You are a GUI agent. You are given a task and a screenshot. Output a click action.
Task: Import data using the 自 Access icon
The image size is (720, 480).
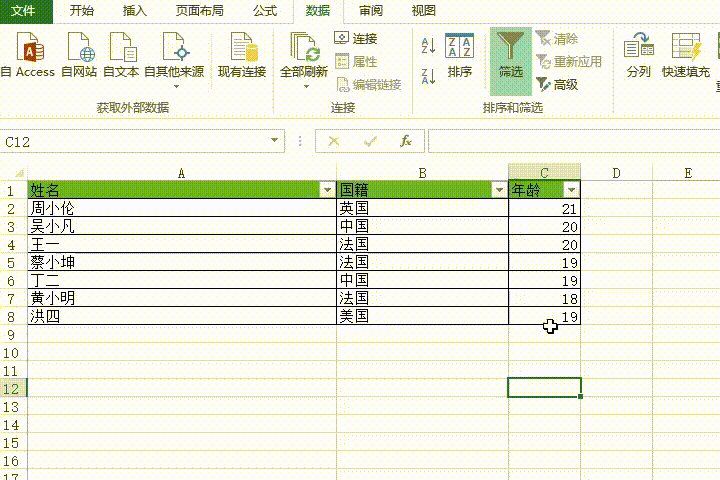(x=29, y=55)
